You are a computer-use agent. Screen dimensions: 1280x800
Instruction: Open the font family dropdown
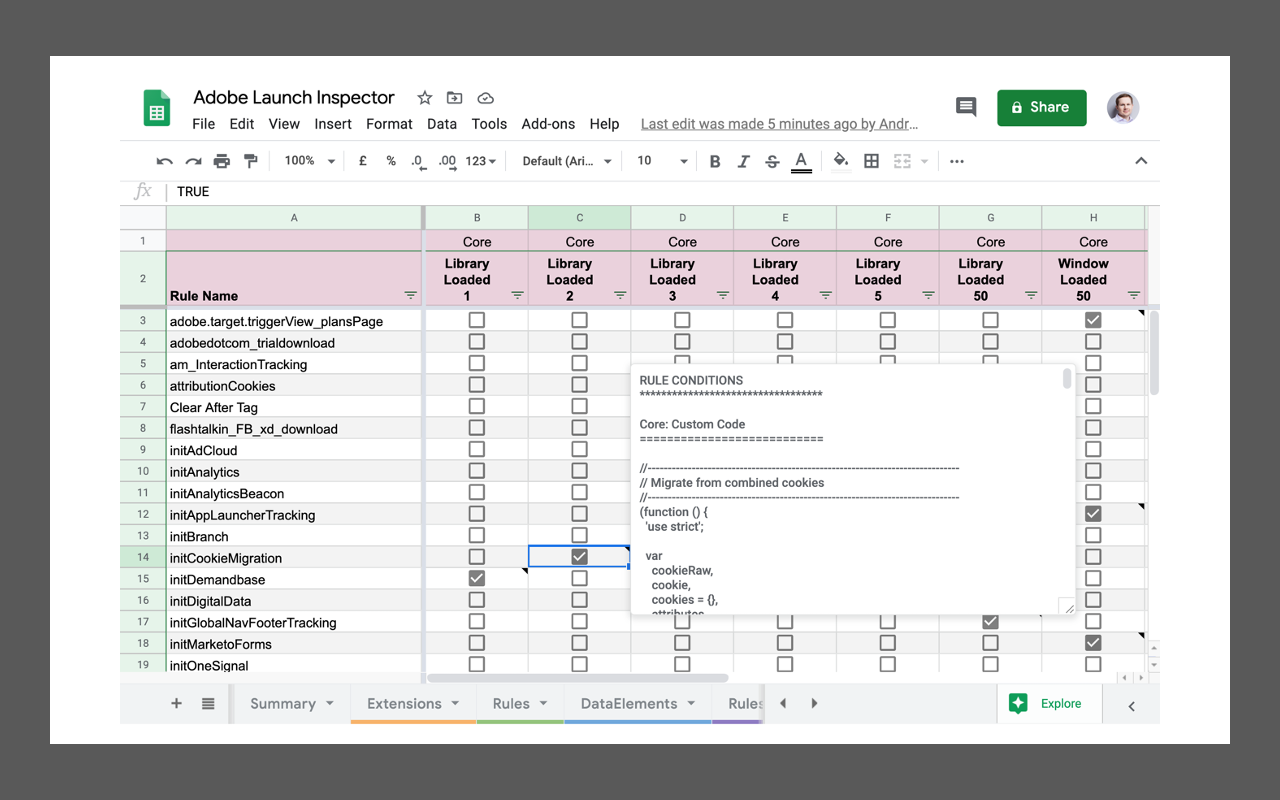click(567, 161)
